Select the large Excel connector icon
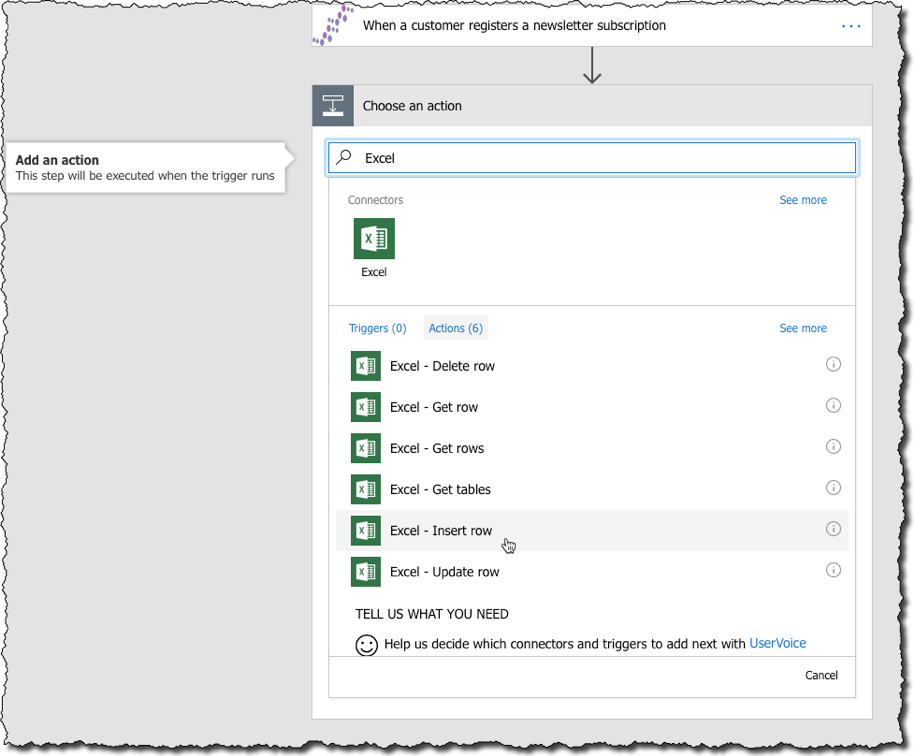Screen dimensions: 914x756 (374, 238)
